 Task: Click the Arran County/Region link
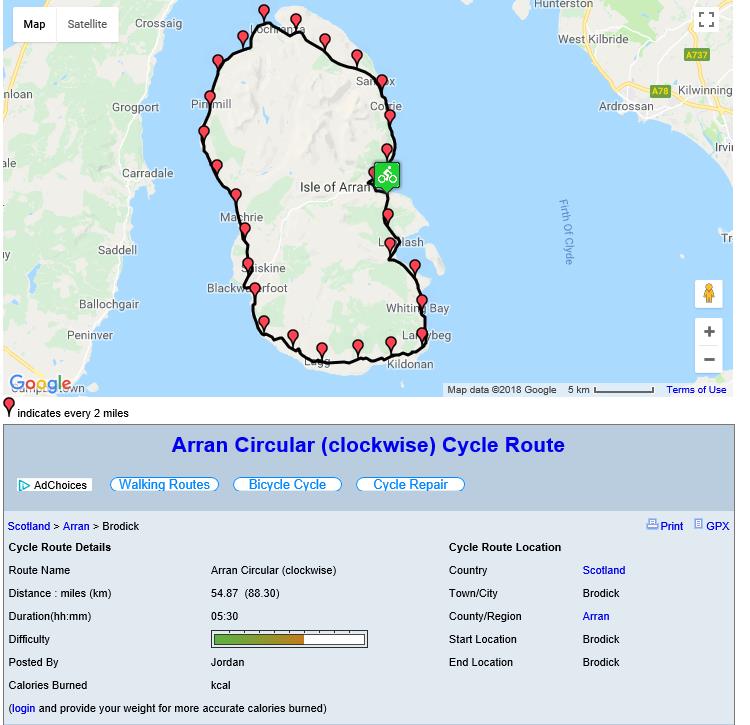tap(596, 616)
